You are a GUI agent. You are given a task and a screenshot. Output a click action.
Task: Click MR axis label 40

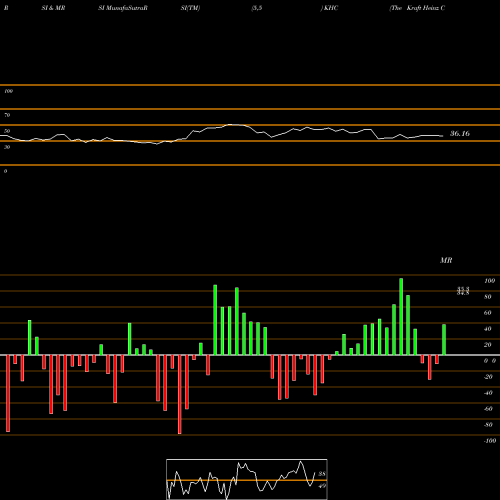point(488,329)
